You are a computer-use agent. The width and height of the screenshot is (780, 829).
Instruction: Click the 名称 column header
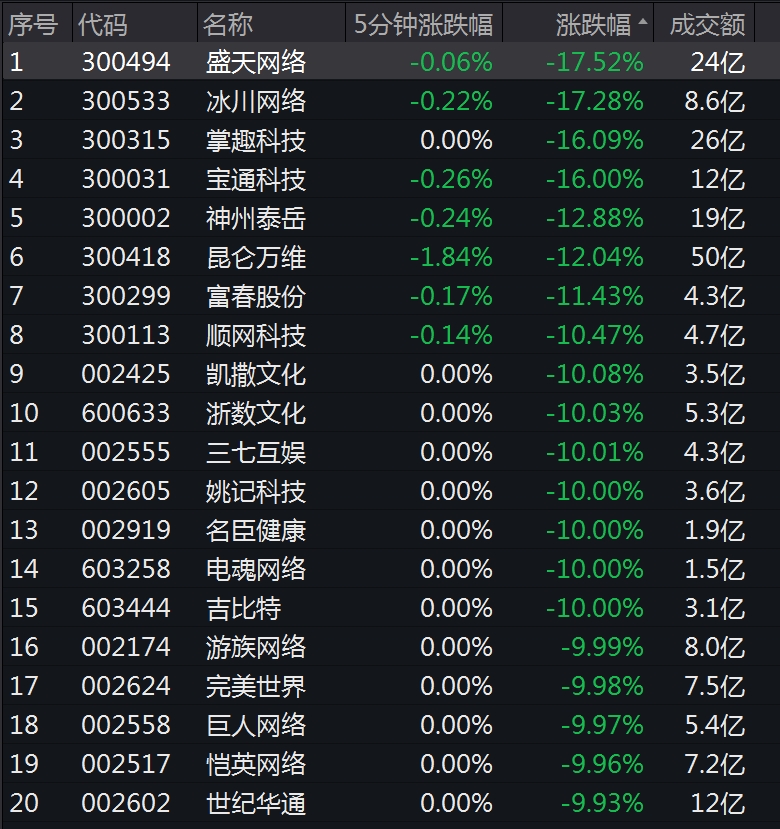click(x=228, y=24)
